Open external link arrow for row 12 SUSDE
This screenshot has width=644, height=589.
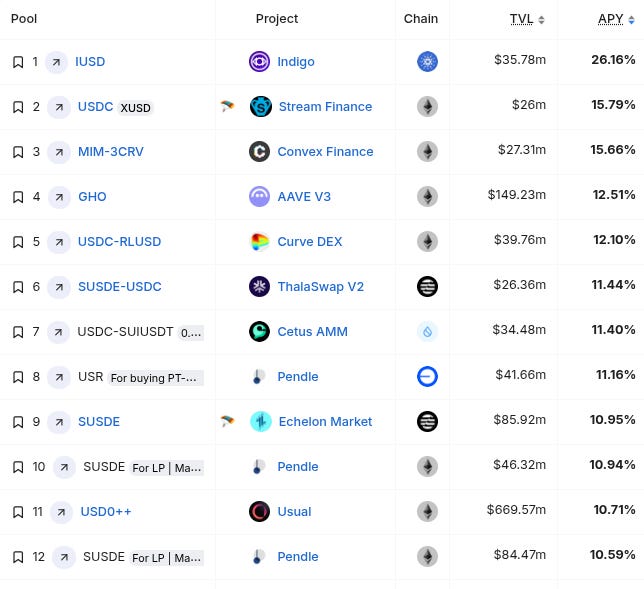point(64,557)
